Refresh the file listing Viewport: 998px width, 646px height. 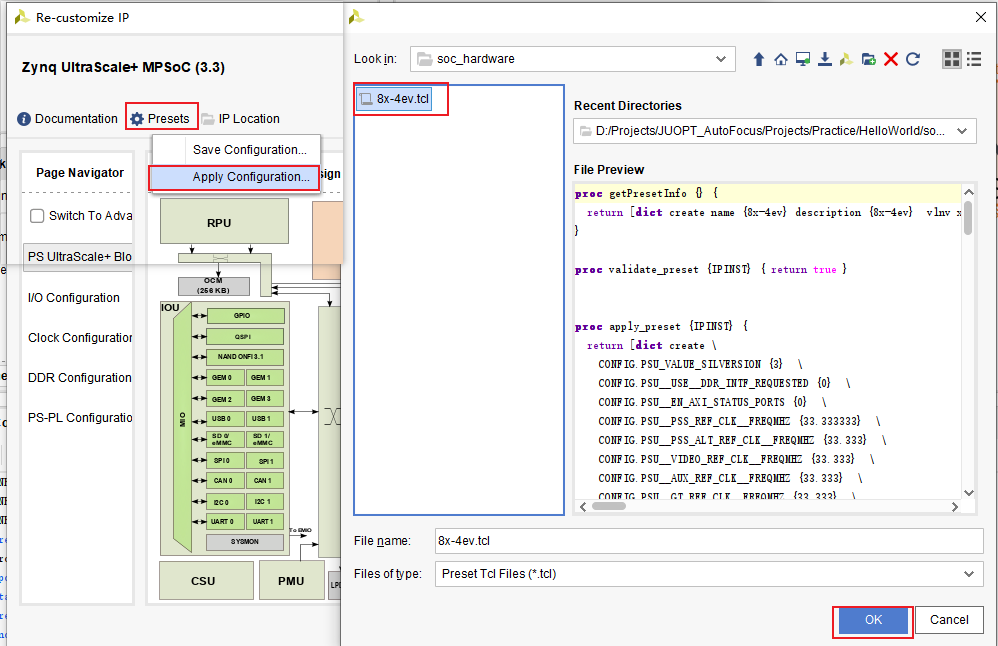coord(913,59)
